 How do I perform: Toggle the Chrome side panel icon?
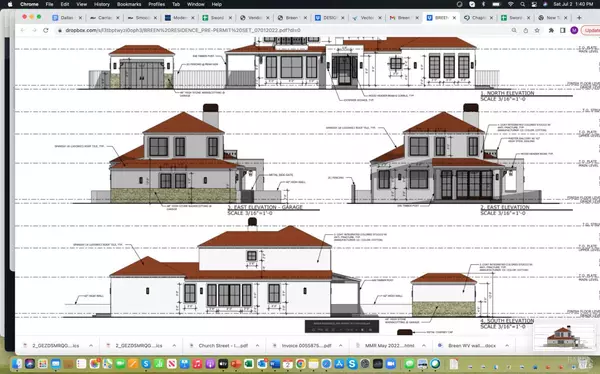click(562, 30)
